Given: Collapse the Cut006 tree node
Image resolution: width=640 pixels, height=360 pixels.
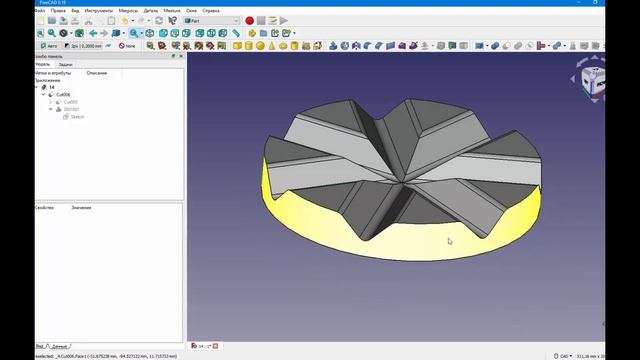Looking at the screenshot, I should click(x=44, y=94).
